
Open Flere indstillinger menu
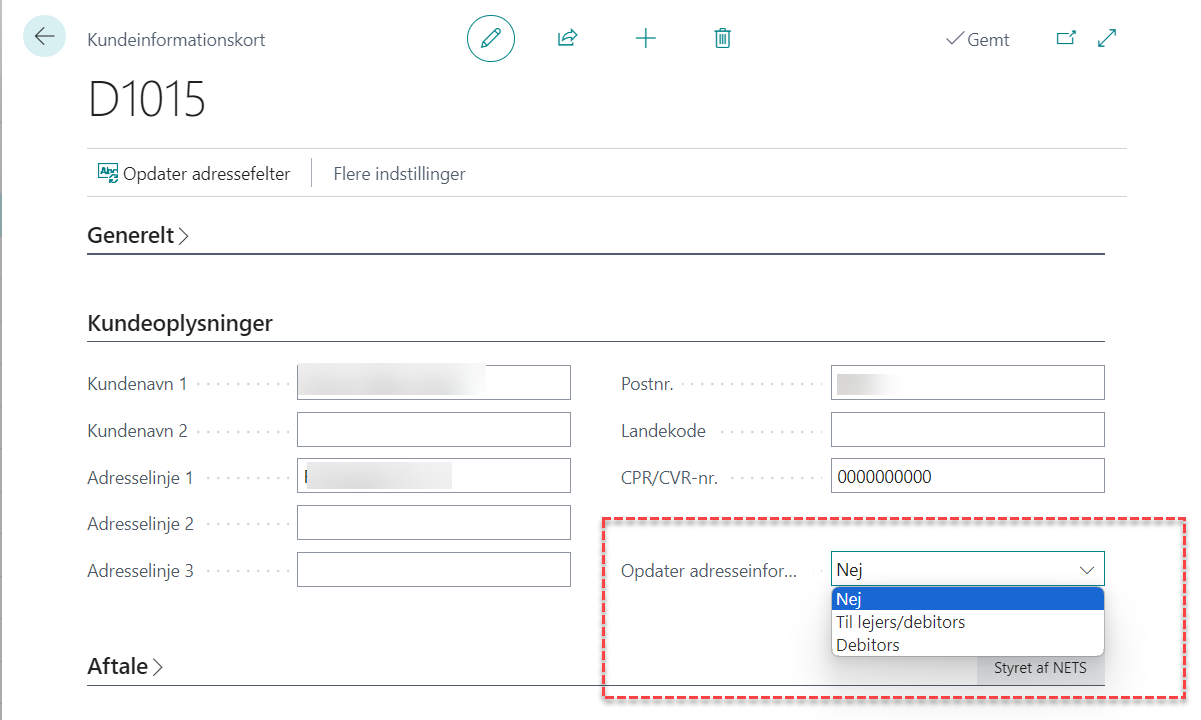(399, 174)
